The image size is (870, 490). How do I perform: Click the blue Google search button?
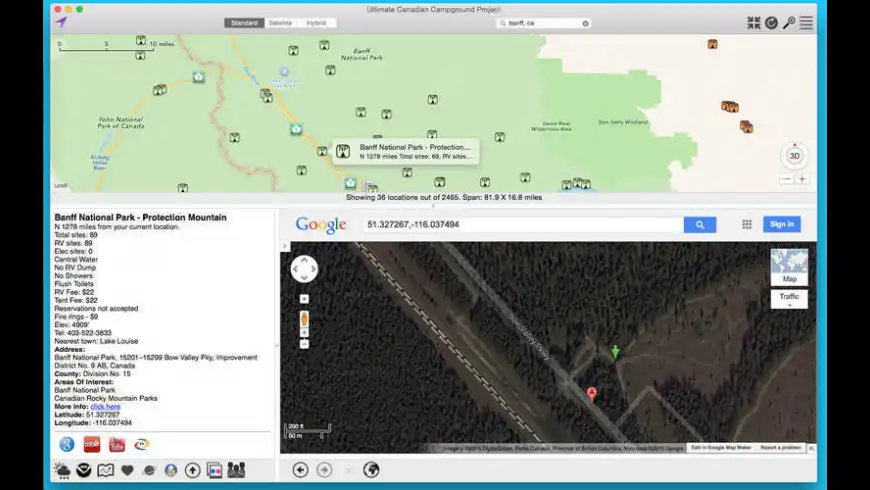tap(700, 225)
